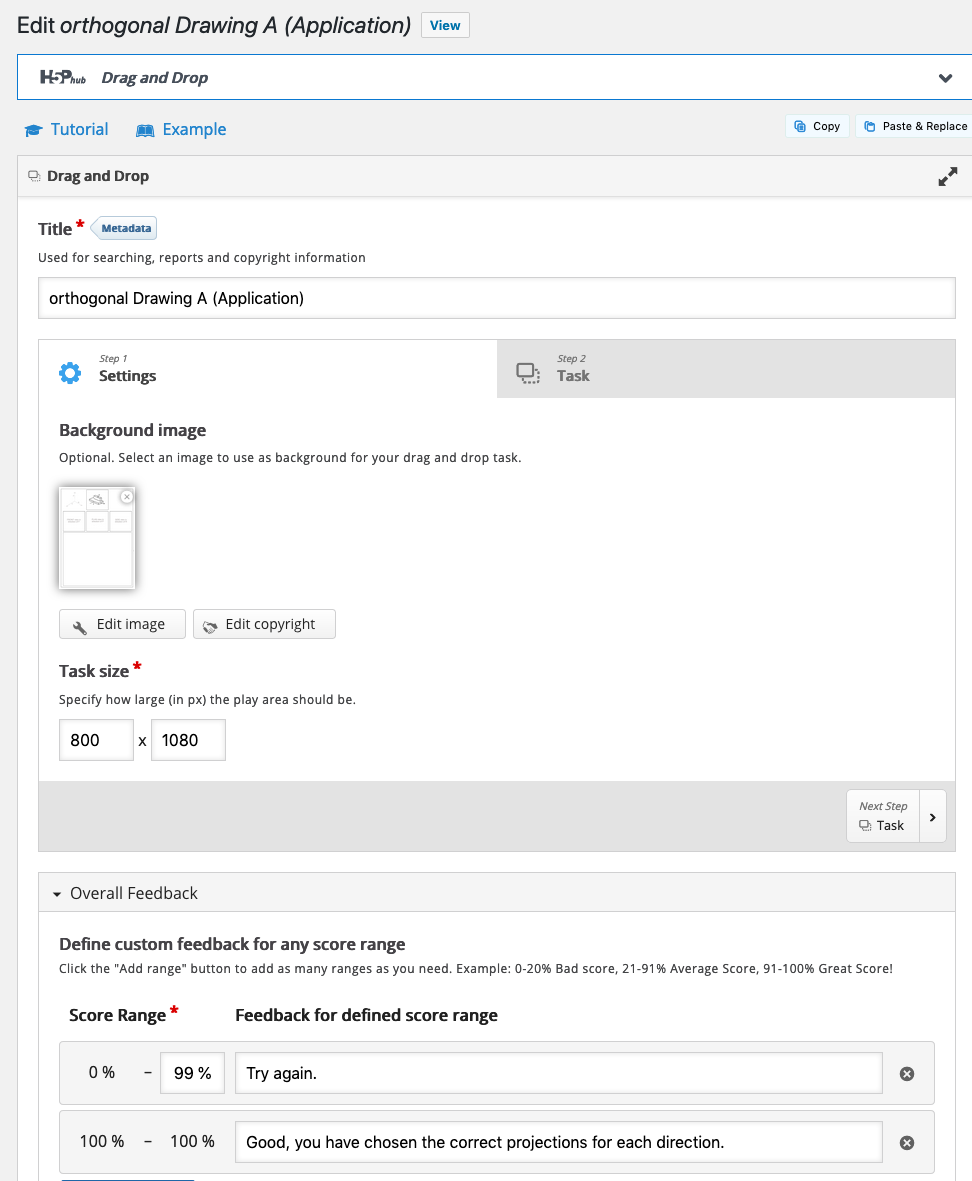Click the Settings gear icon in Step 1
The width and height of the screenshot is (972, 1181).
[x=70, y=373]
